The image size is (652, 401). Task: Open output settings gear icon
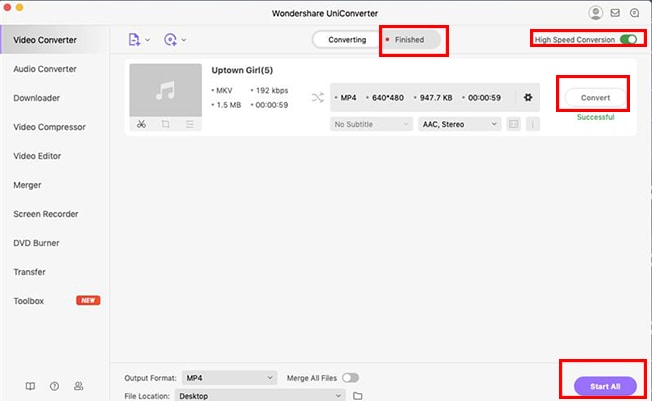(528, 97)
